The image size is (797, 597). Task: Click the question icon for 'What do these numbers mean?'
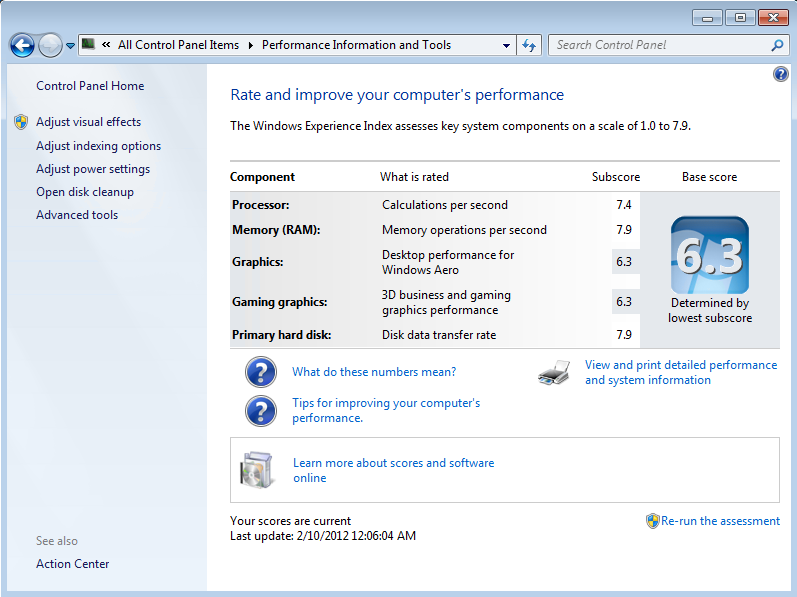261,372
